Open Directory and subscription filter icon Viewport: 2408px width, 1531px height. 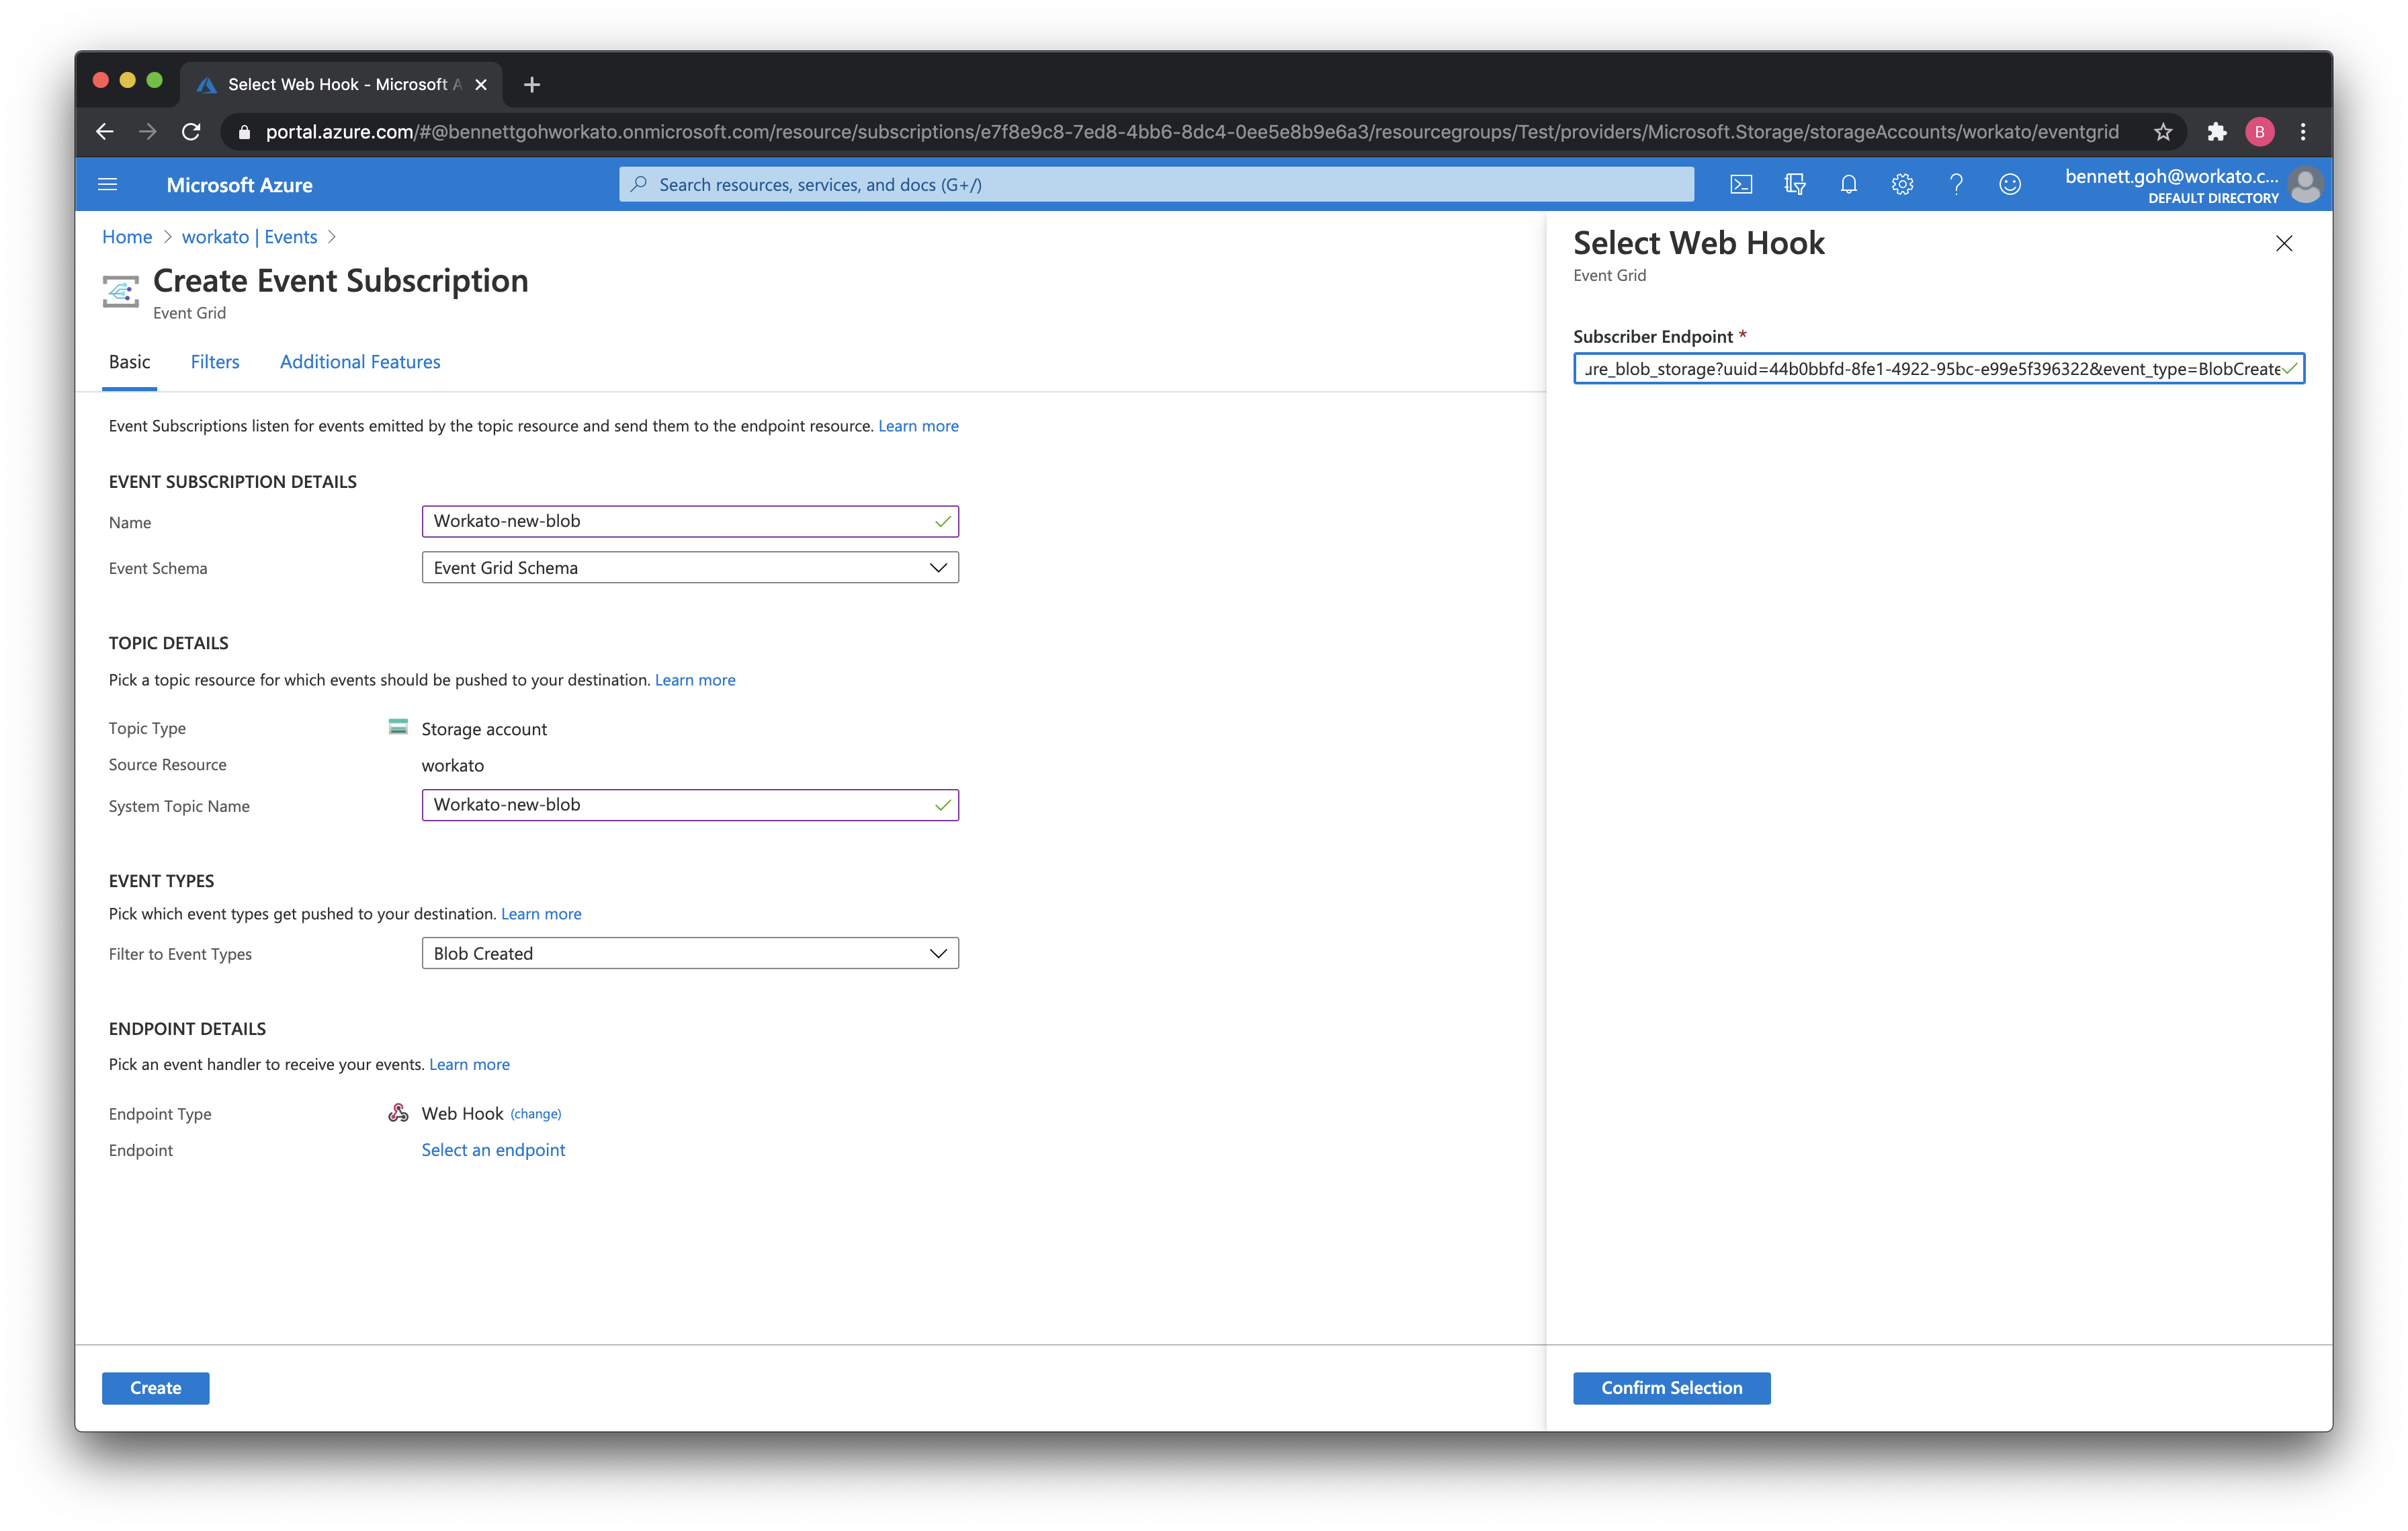[x=1795, y=185]
